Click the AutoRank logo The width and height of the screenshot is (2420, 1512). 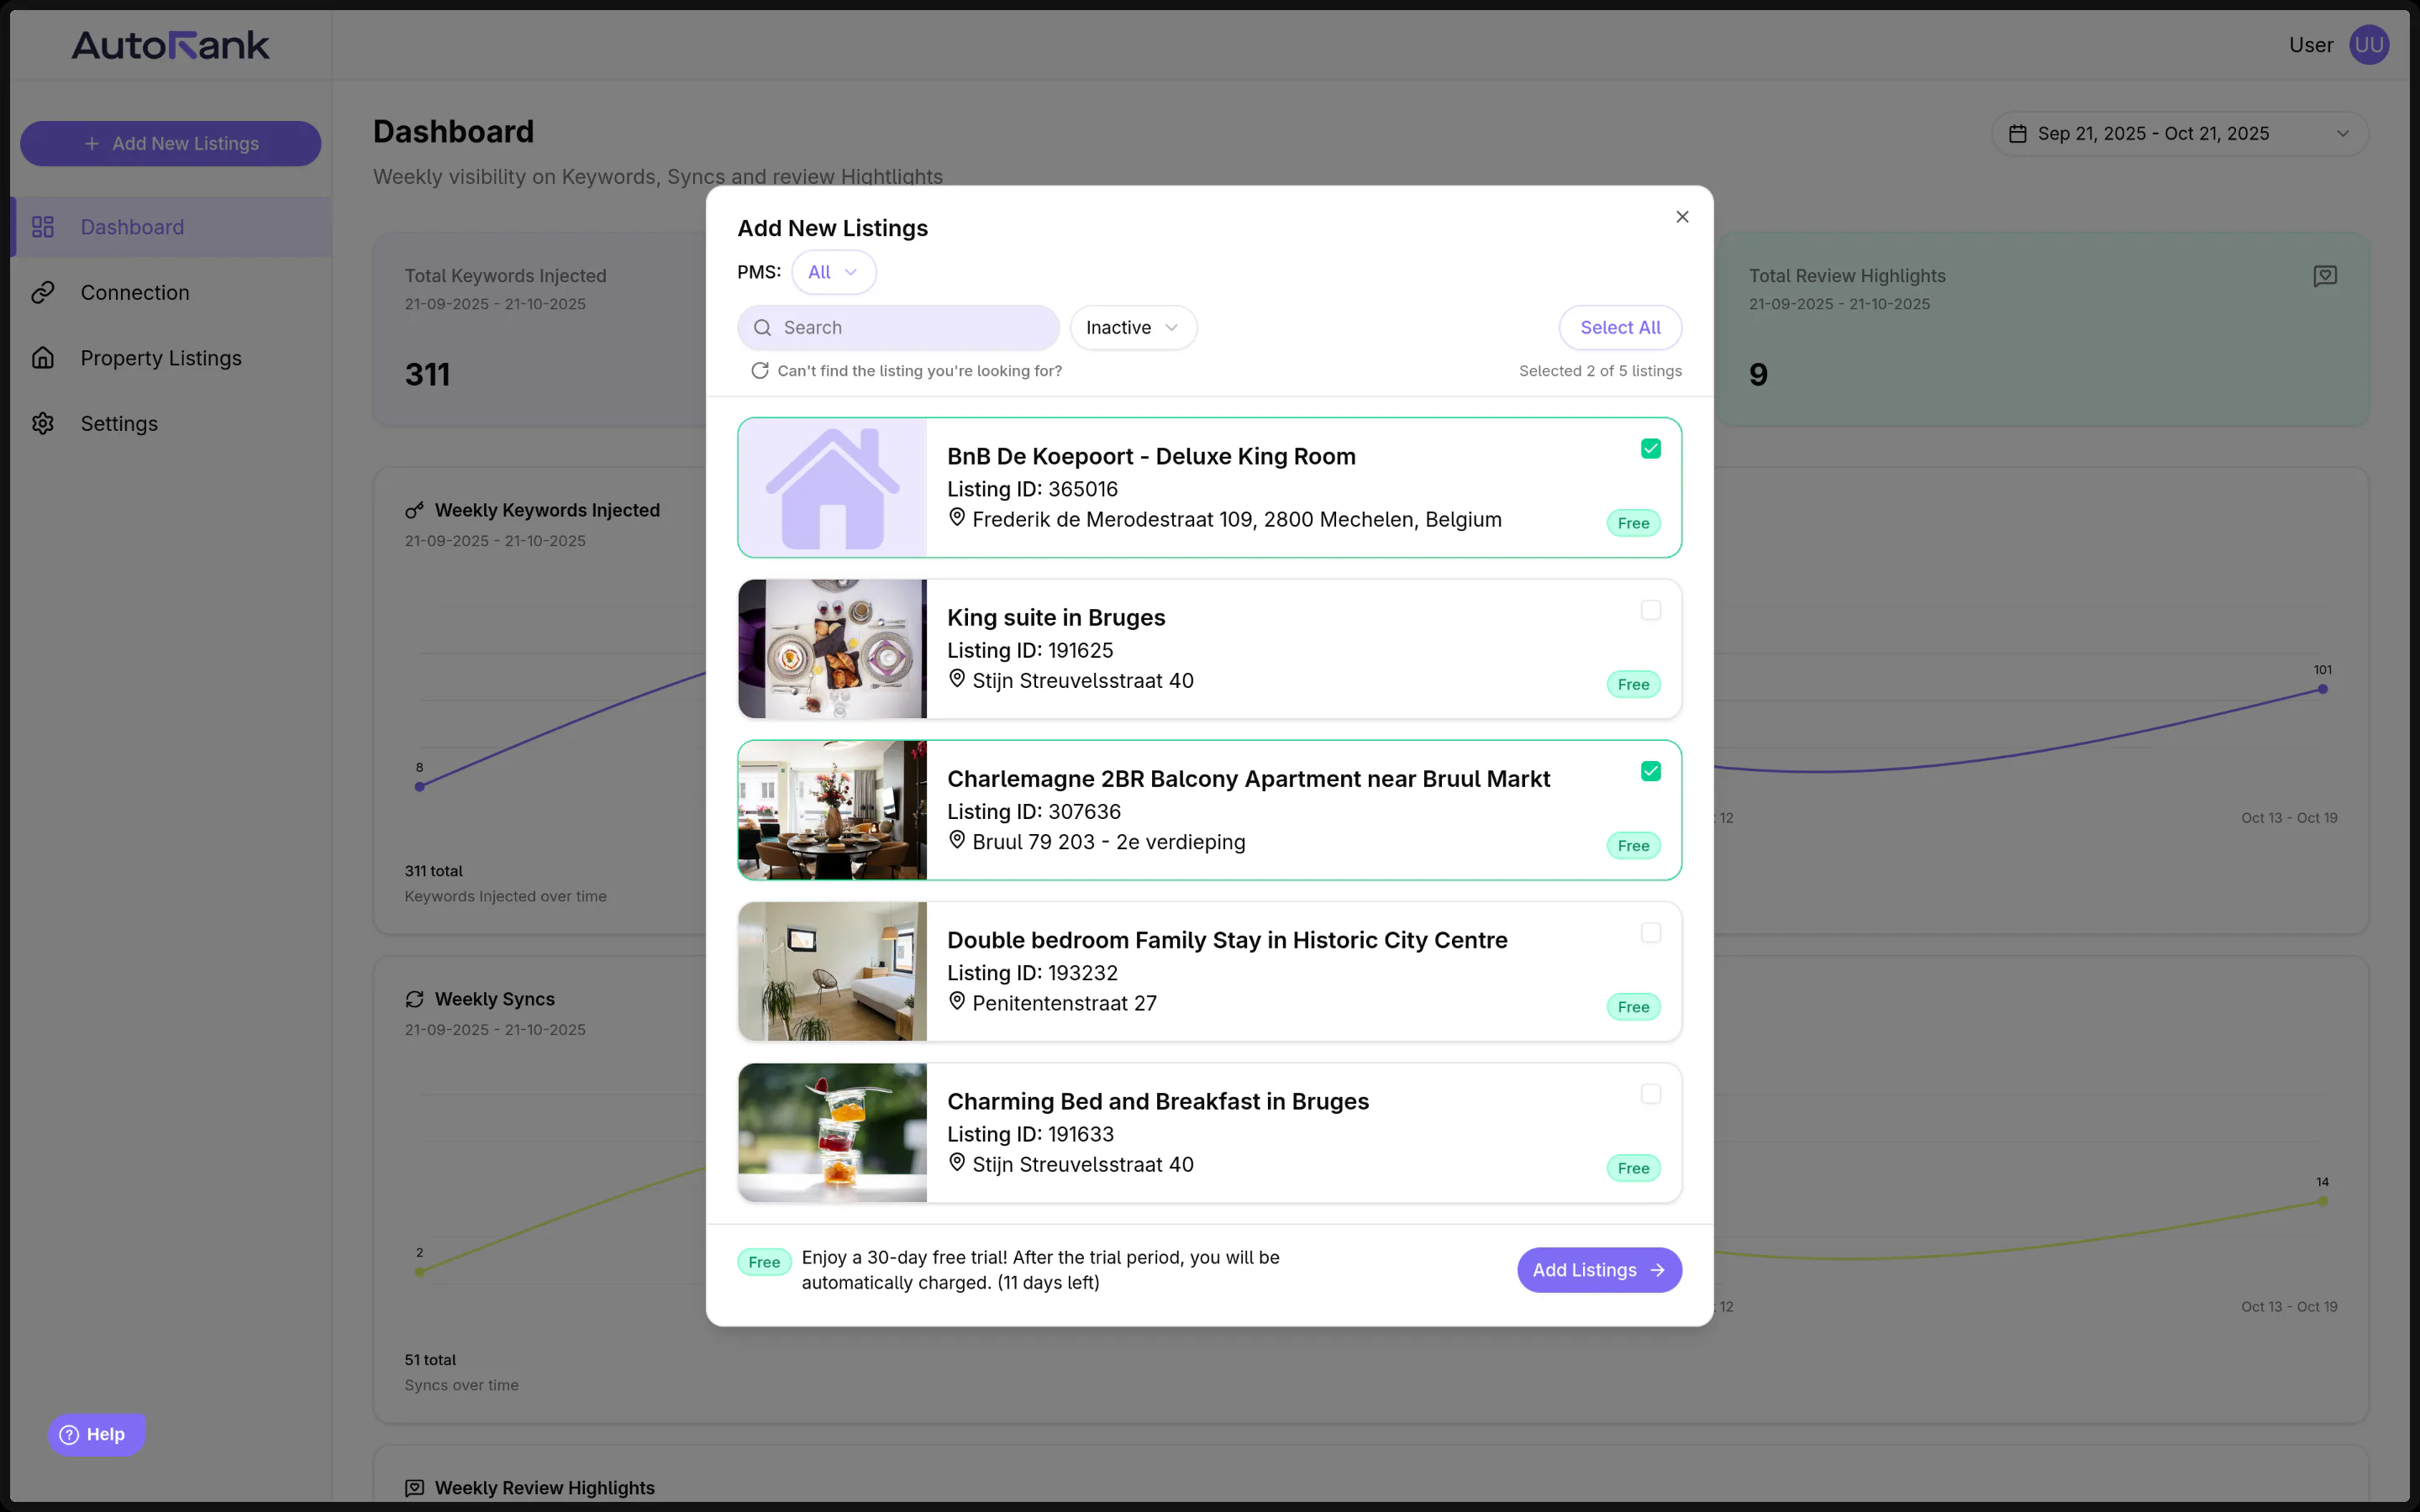(171, 45)
